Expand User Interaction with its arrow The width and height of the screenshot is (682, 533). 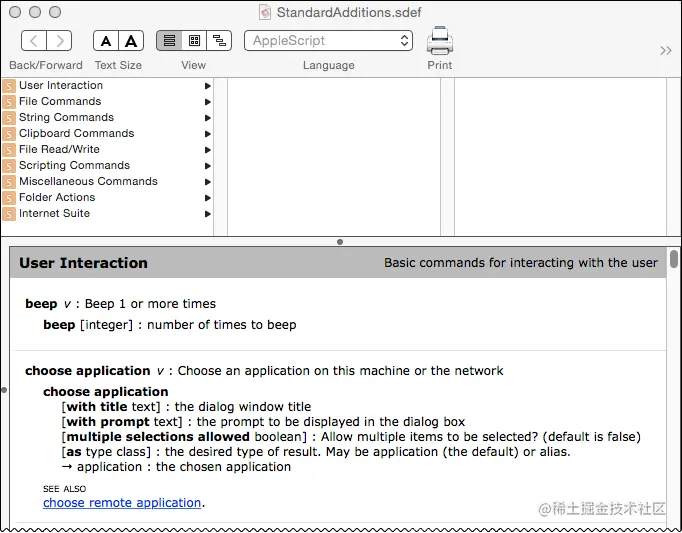pos(207,86)
